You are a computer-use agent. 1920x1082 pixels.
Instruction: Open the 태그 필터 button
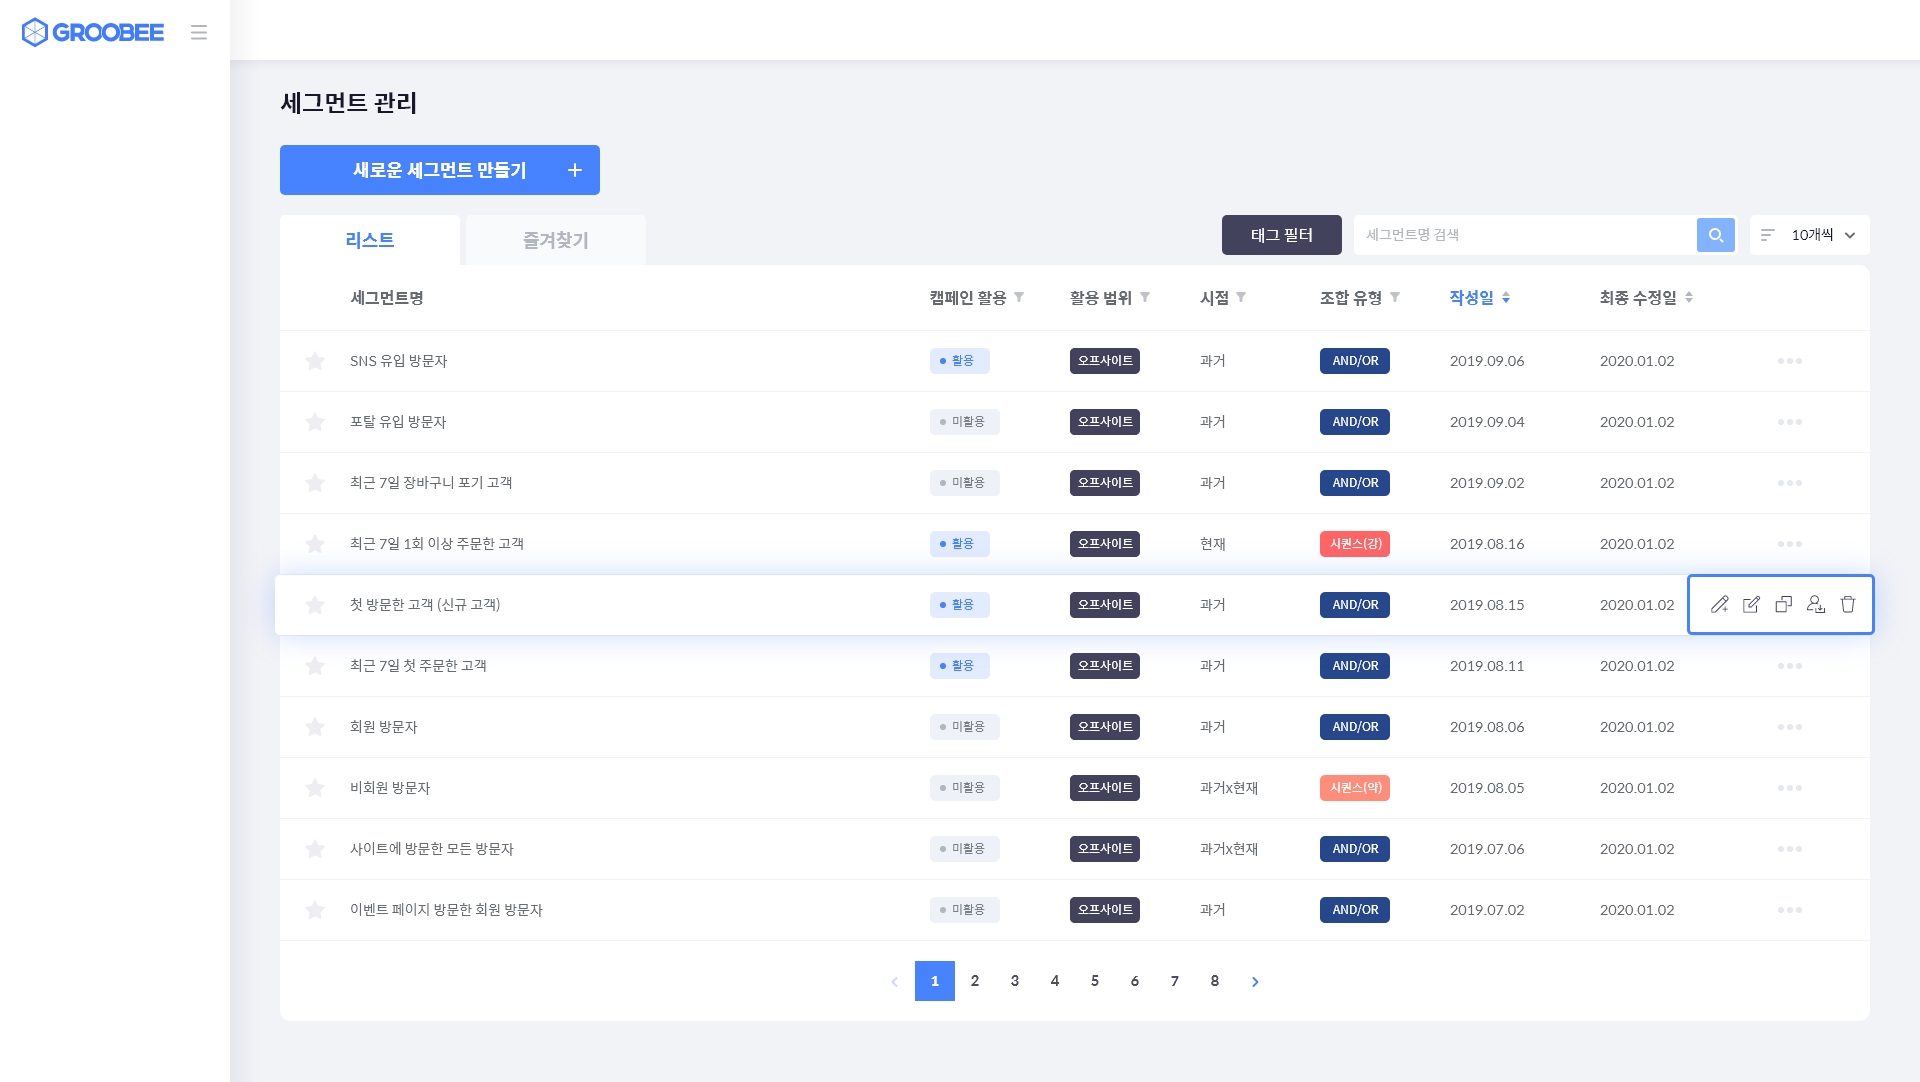click(1281, 235)
